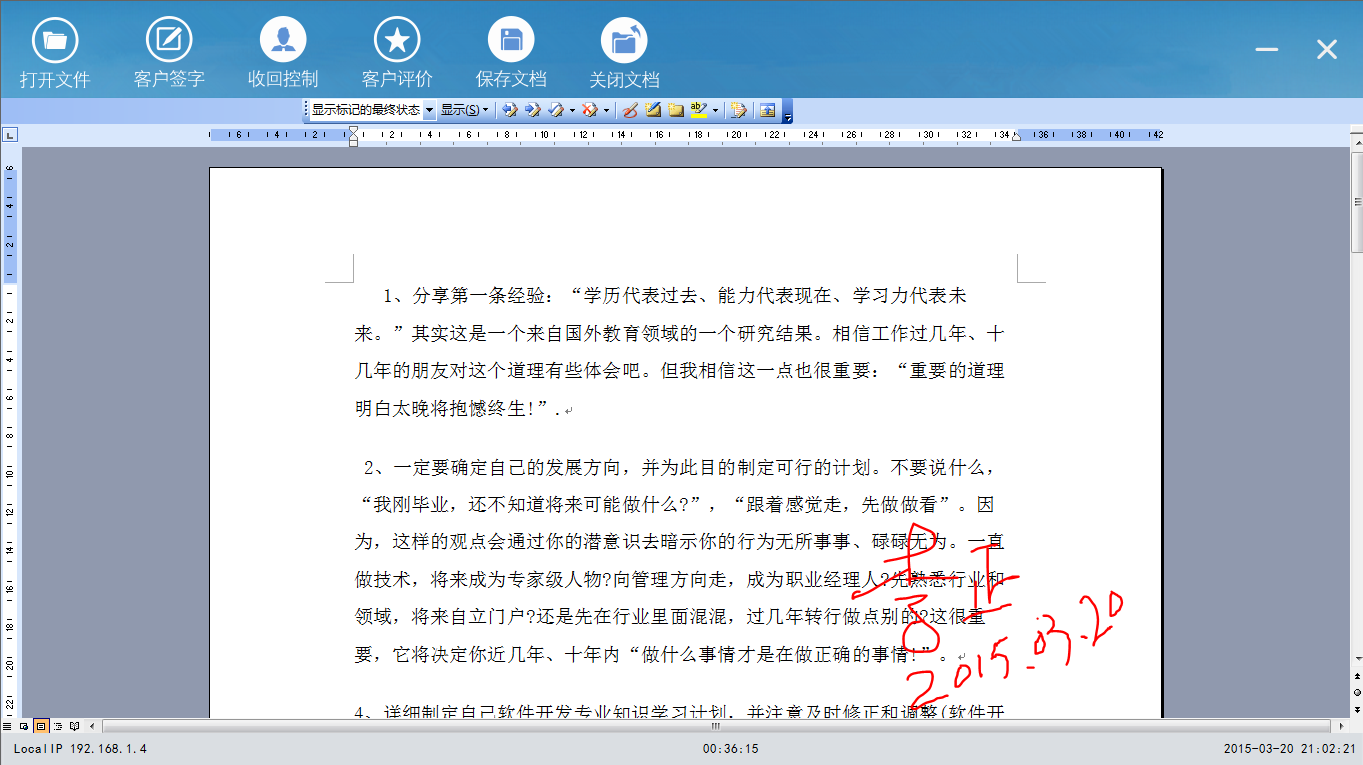Open the 显示标记的最终状态 dropdown
The image size is (1363, 765).
(x=429, y=110)
